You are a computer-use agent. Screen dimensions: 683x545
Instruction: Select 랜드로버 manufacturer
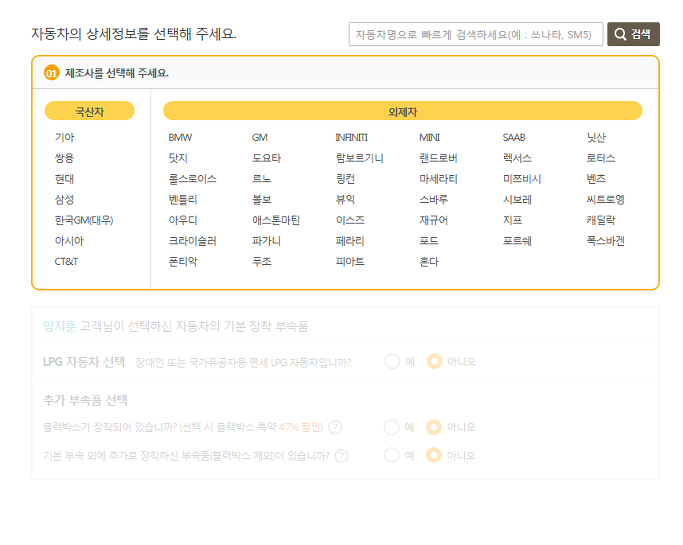439,158
